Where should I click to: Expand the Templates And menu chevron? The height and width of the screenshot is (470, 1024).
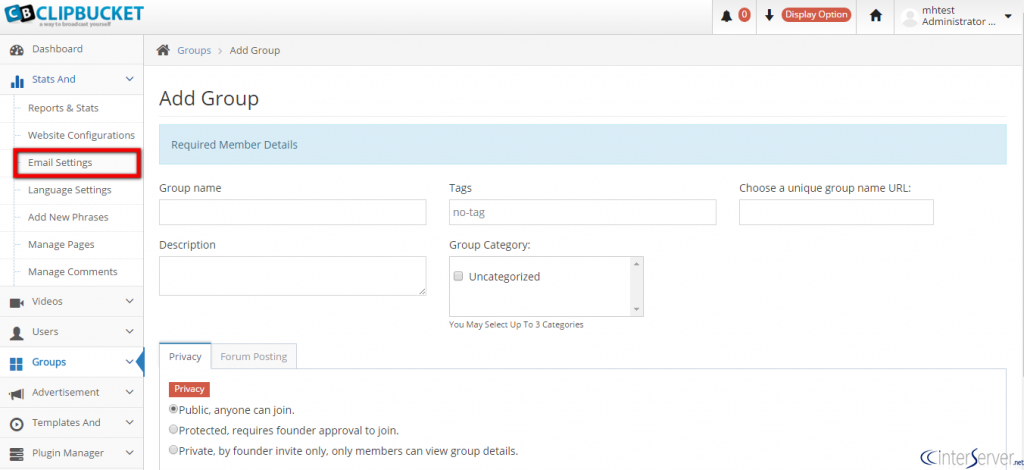coord(129,422)
